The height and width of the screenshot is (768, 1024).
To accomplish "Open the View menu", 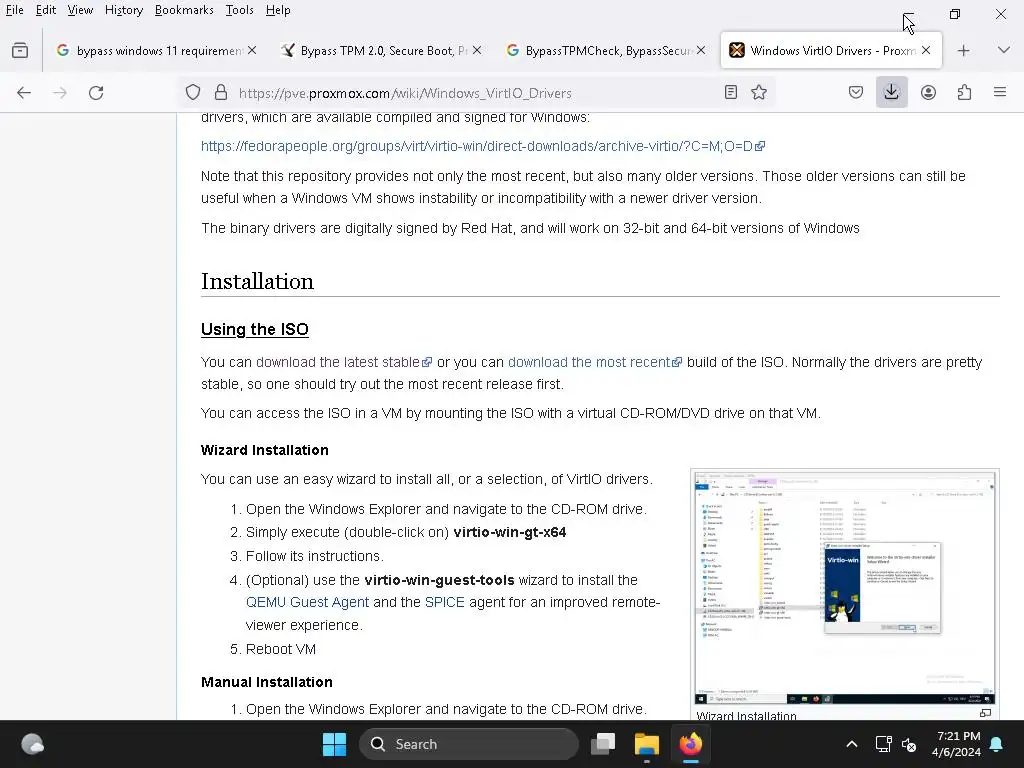I will pos(80,10).
